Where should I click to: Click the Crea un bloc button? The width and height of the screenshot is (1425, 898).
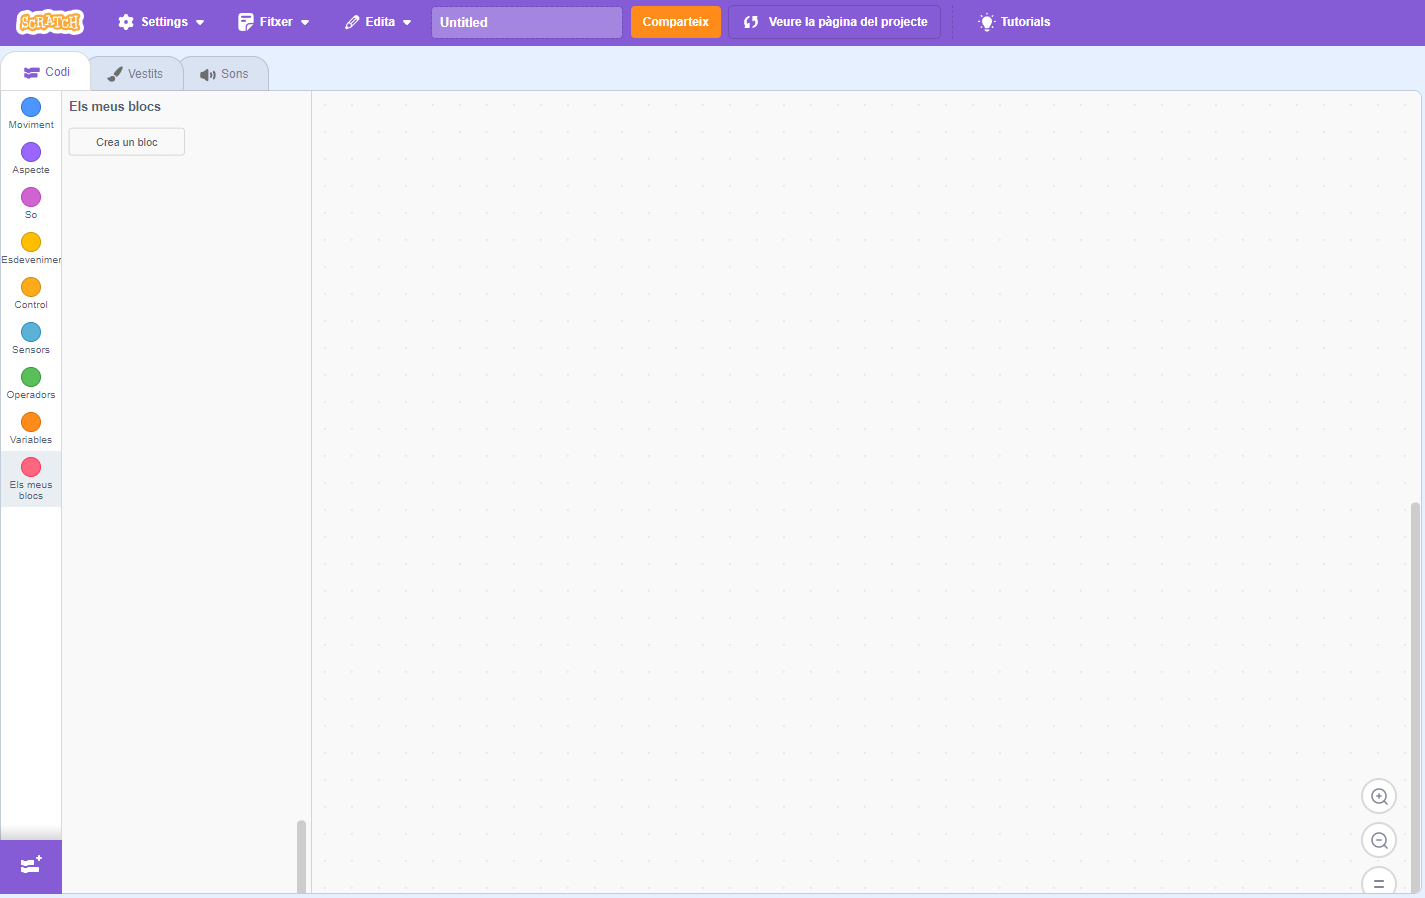pos(127,142)
